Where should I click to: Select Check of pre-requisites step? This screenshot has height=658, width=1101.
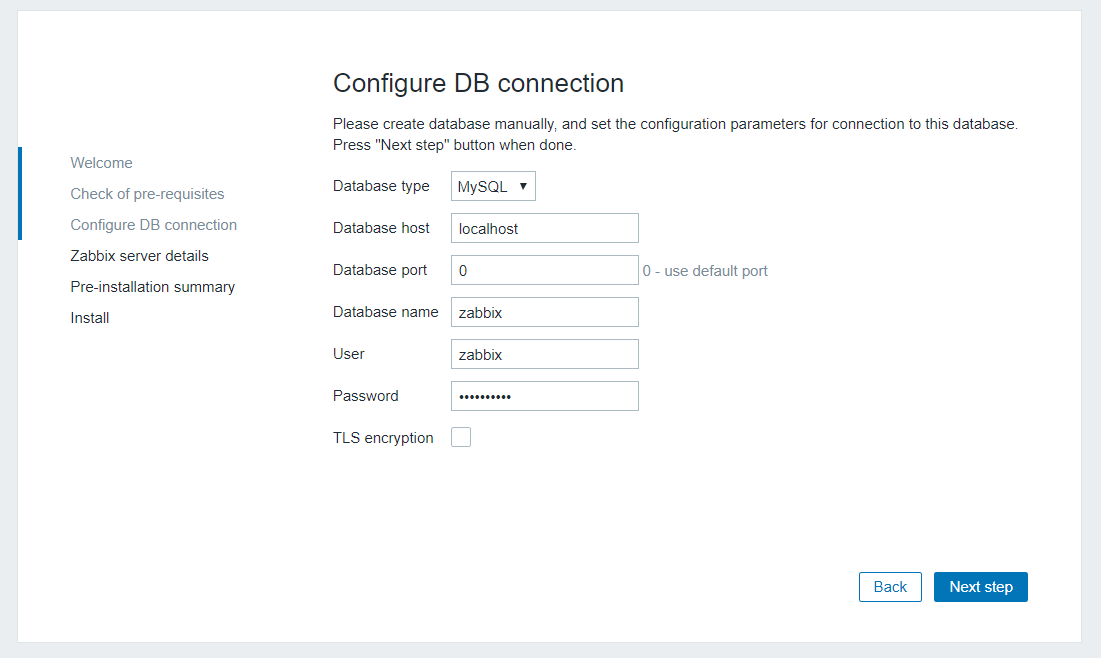[147, 194]
